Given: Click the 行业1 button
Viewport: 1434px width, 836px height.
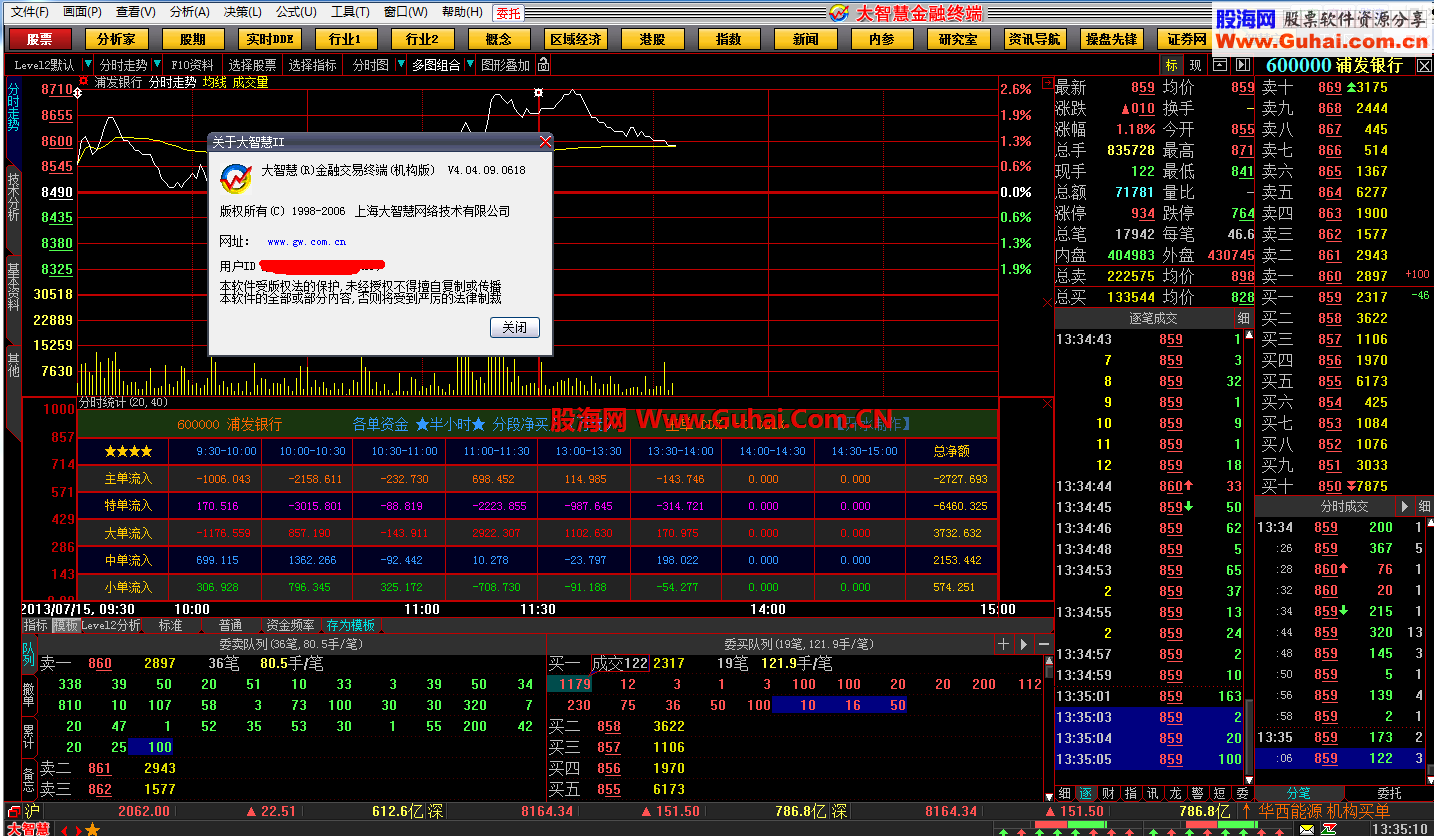Looking at the screenshot, I should pos(346,39).
